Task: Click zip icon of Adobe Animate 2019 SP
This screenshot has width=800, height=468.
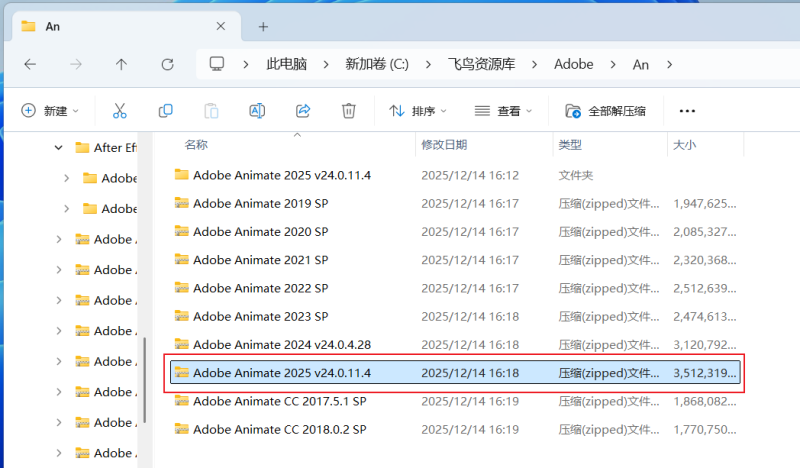Action: (x=182, y=203)
